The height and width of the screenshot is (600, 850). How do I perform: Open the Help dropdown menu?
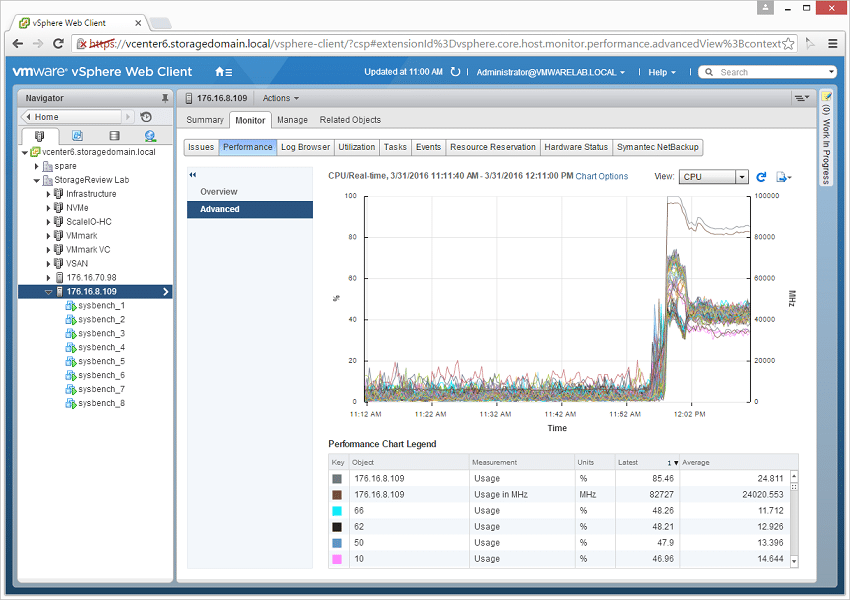pyautogui.click(x=662, y=72)
